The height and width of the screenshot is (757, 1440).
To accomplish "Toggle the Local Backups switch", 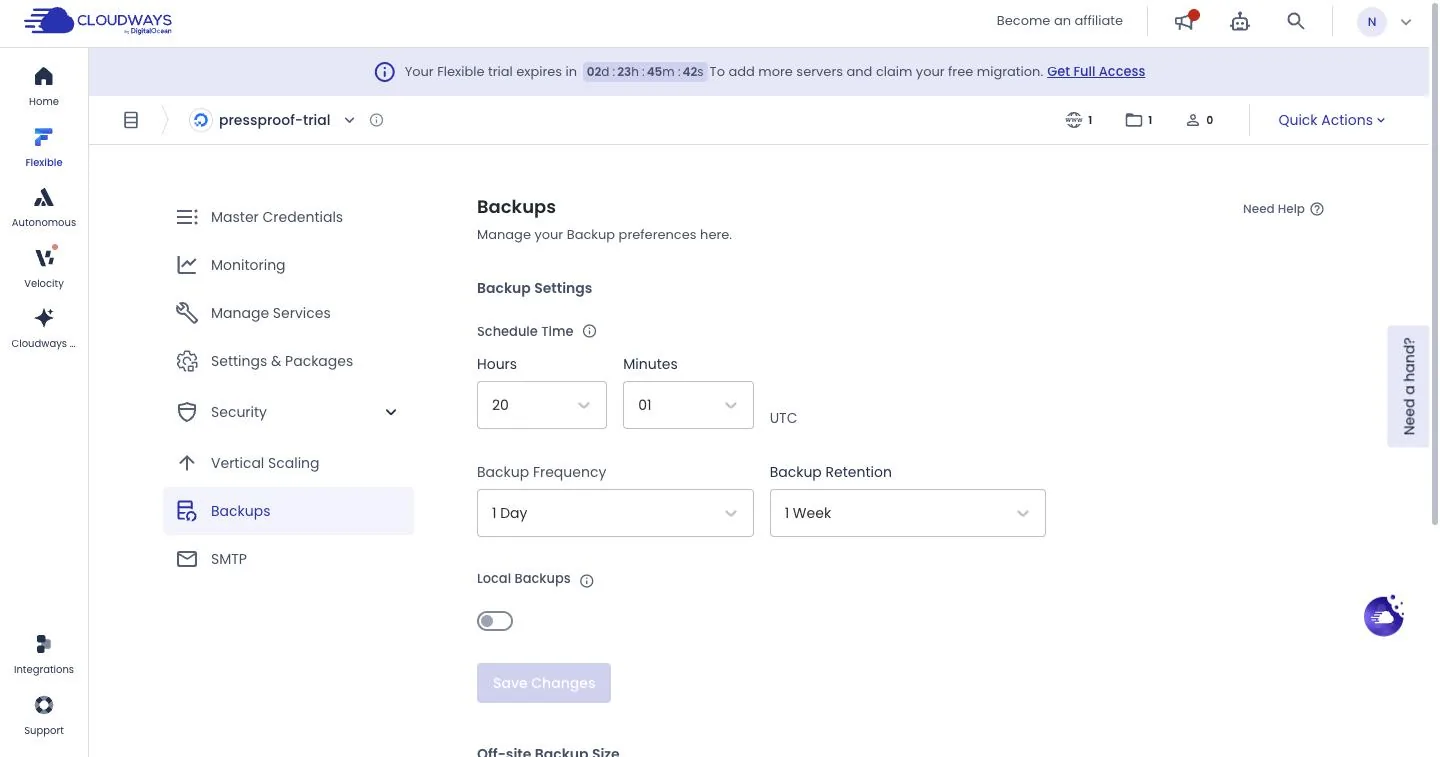I will point(495,621).
